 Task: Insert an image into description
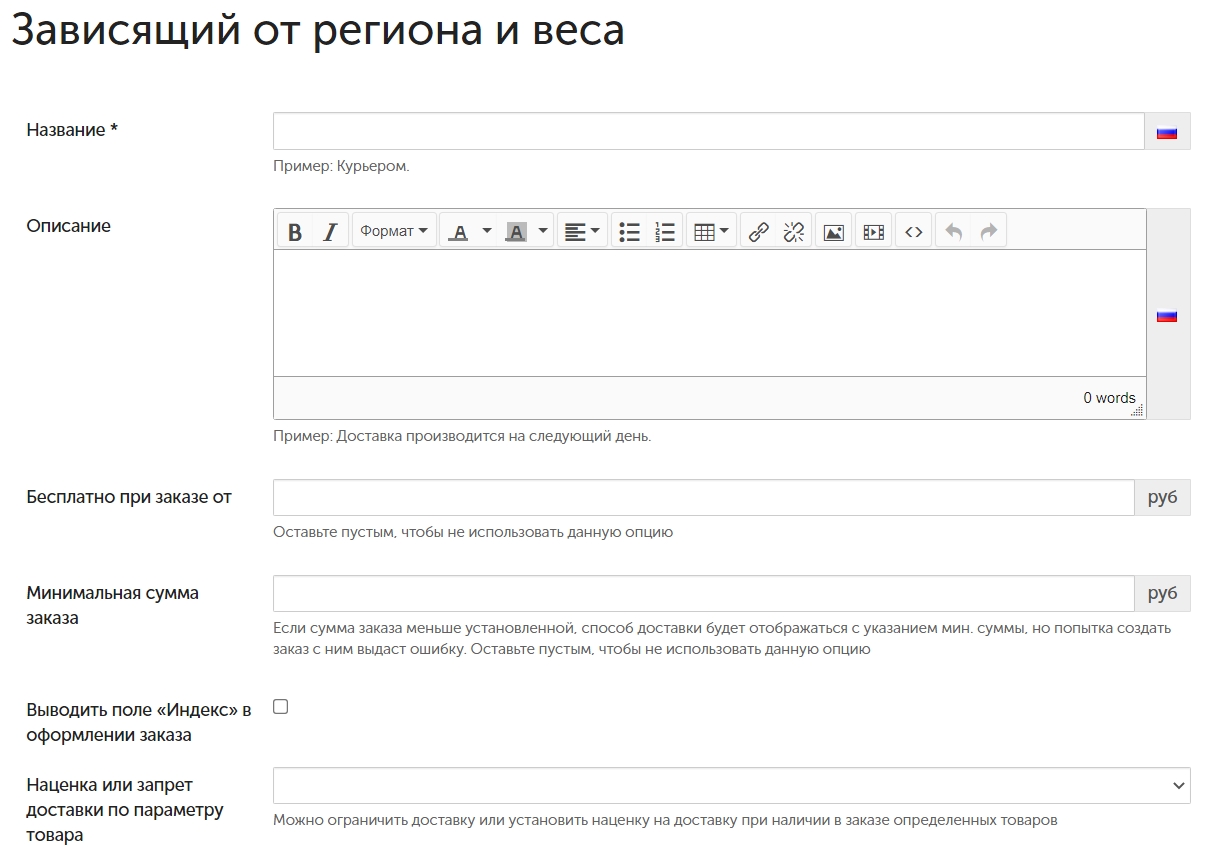coord(833,231)
